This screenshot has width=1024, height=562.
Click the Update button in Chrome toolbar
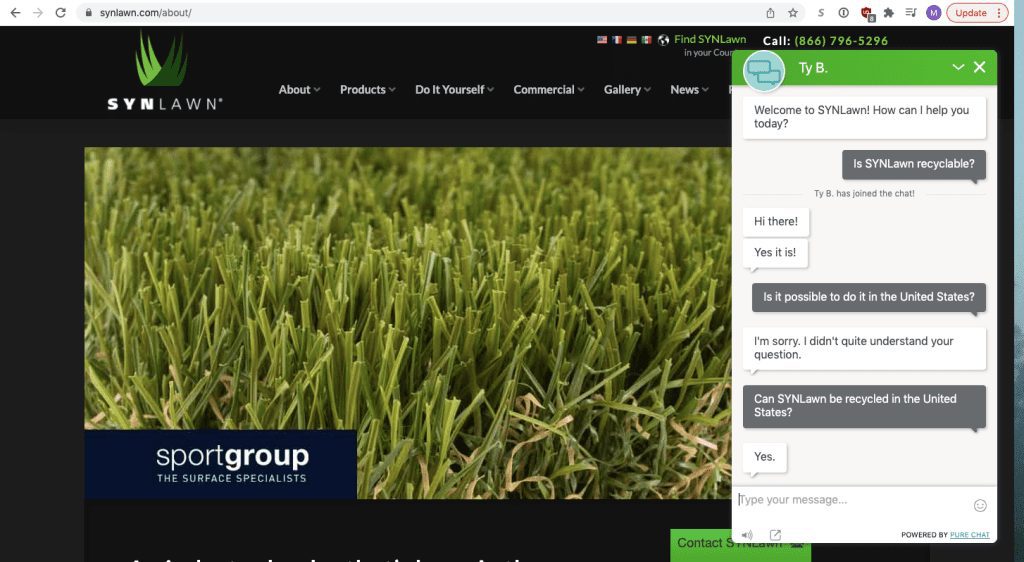point(977,12)
